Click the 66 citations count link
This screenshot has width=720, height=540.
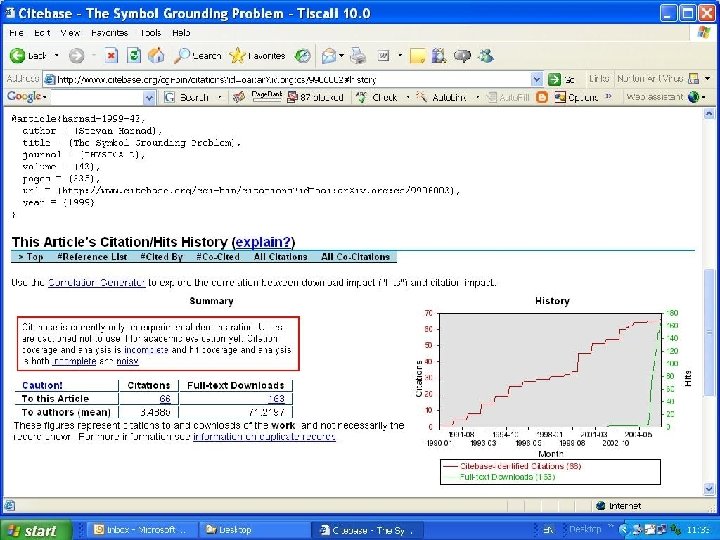point(165,399)
